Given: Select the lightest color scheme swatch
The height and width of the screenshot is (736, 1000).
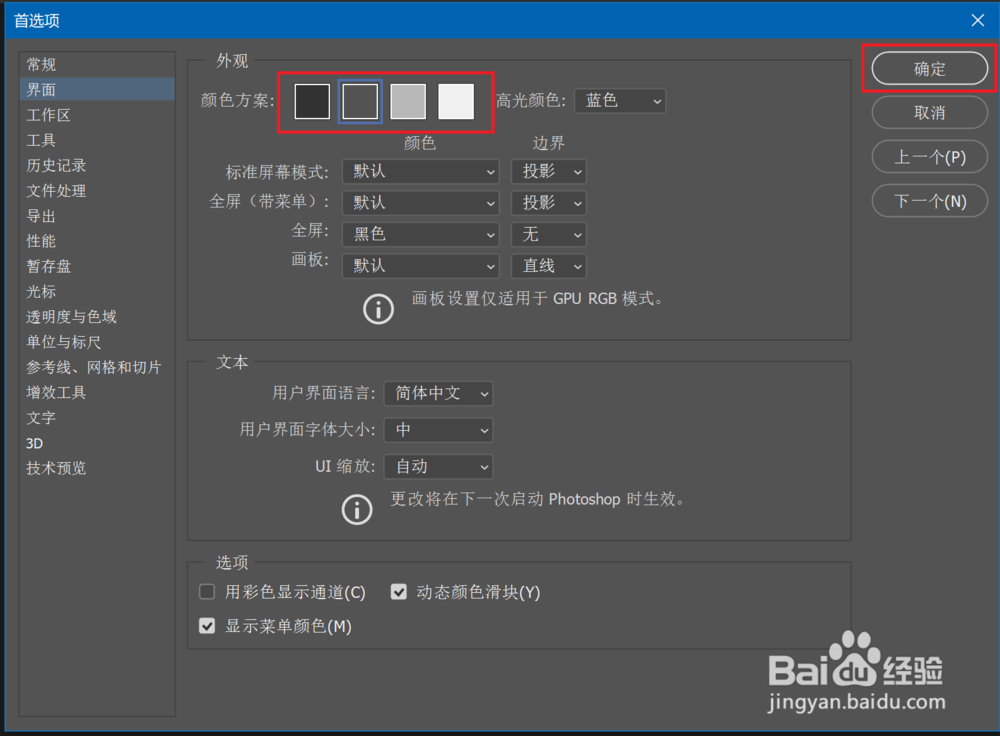Looking at the screenshot, I should point(456,101).
